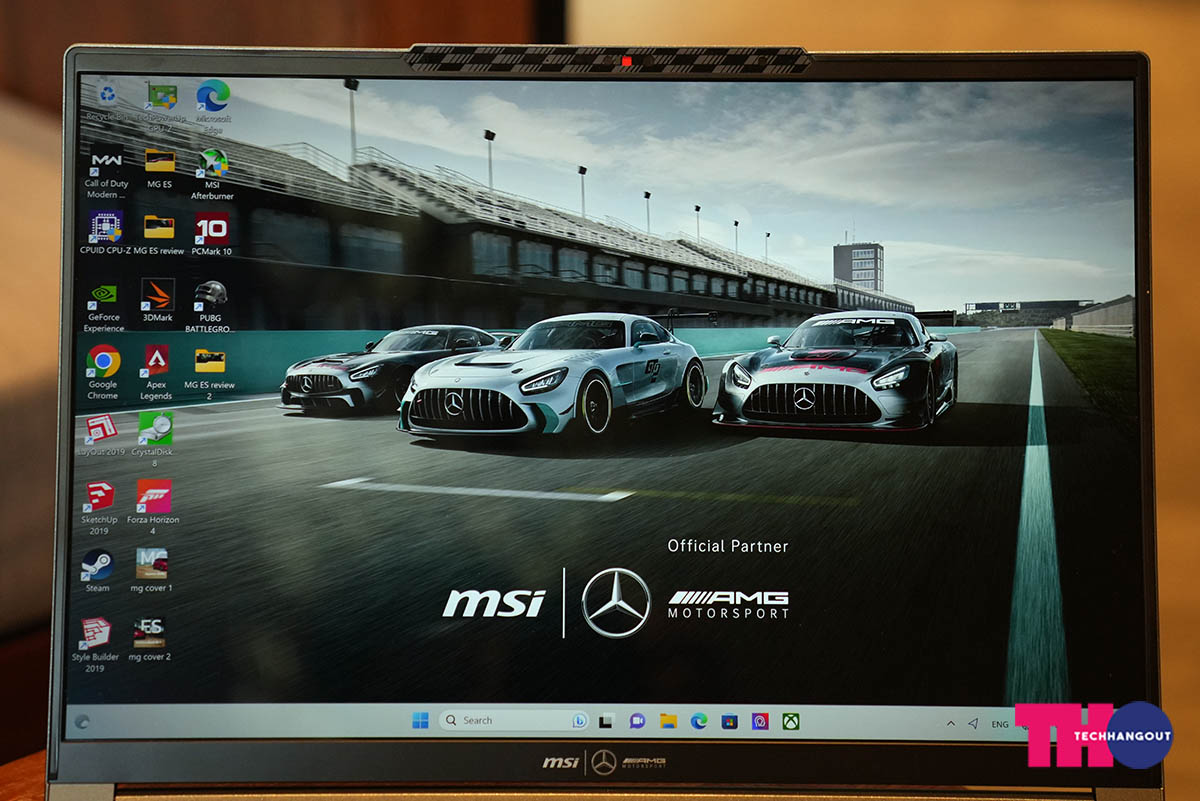Select the mg cover 2 image file

point(149,640)
